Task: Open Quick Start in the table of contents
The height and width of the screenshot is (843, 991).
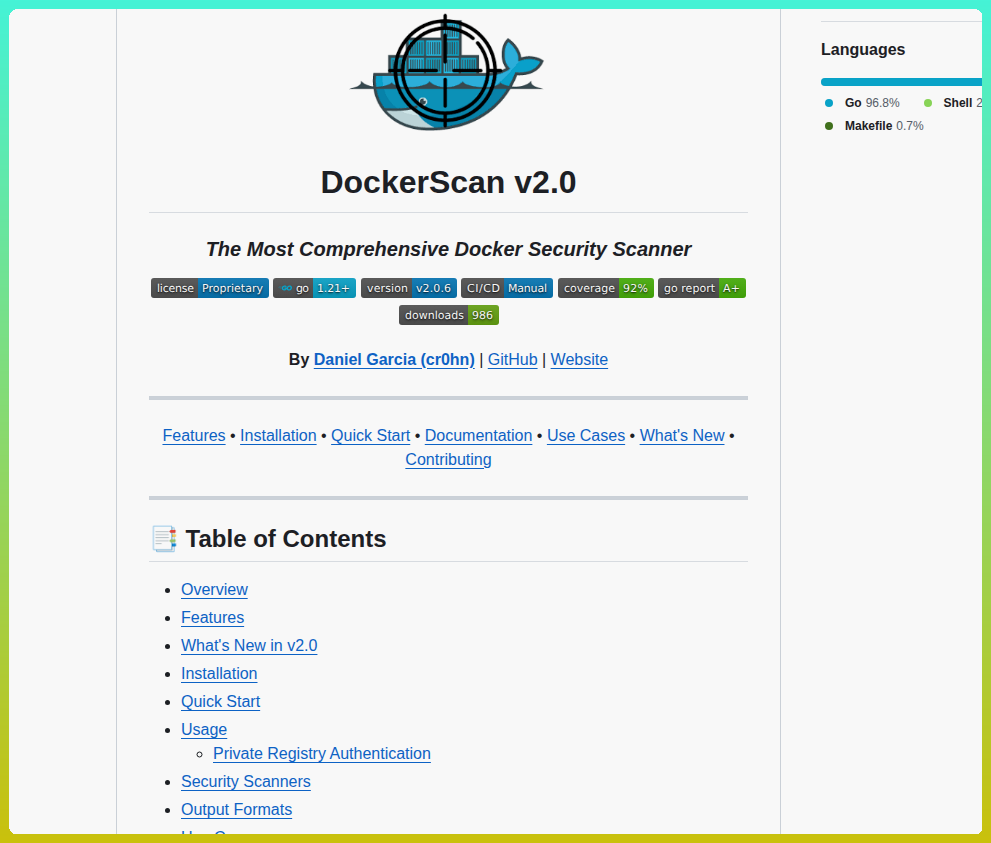Action: [x=221, y=701]
